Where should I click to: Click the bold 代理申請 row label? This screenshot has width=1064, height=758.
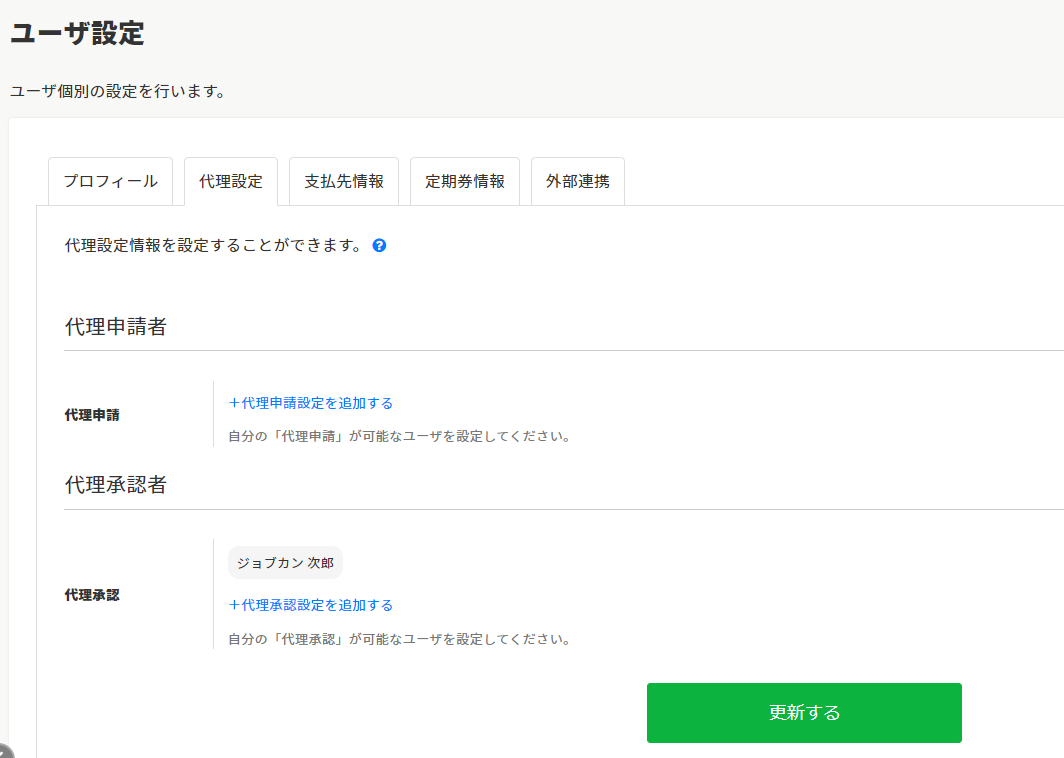click(92, 414)
